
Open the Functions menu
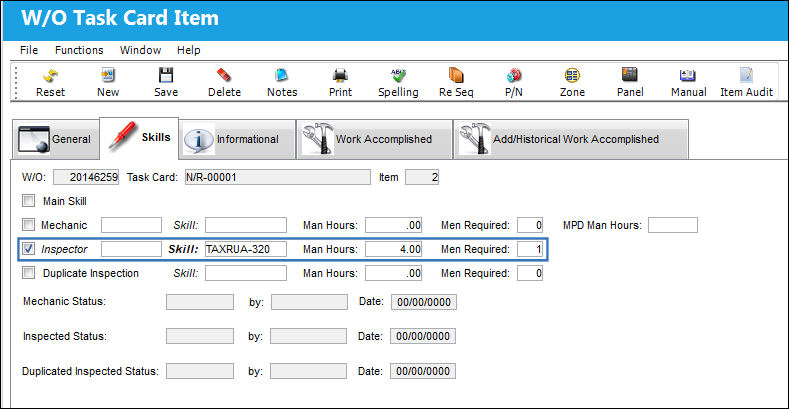click(x=79, y=50)
